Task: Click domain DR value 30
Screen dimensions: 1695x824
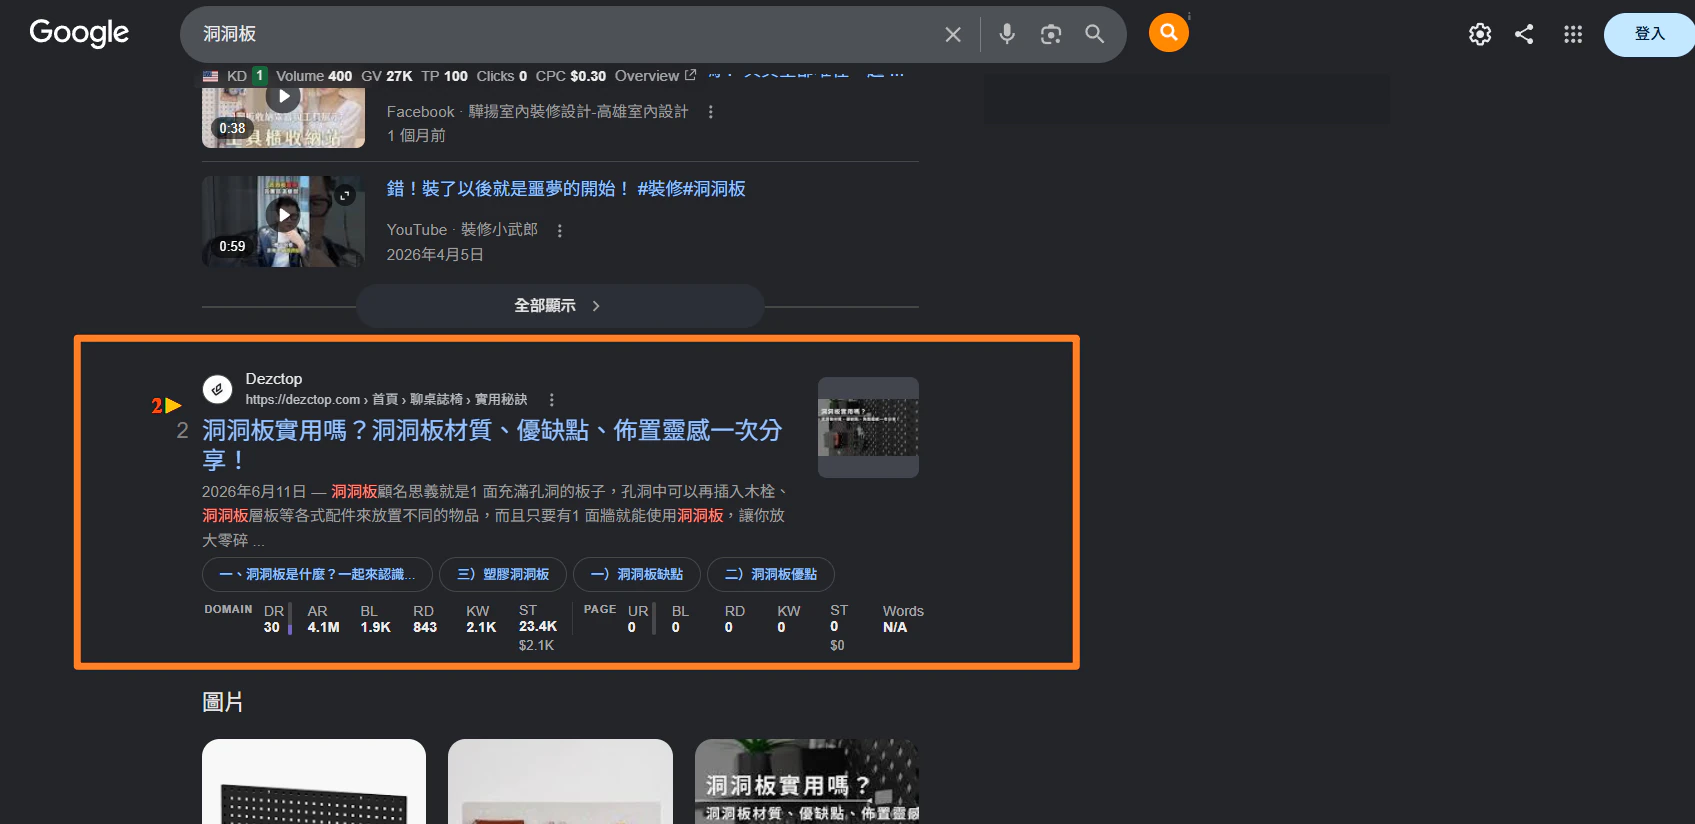Action: (x=272, y=628)
